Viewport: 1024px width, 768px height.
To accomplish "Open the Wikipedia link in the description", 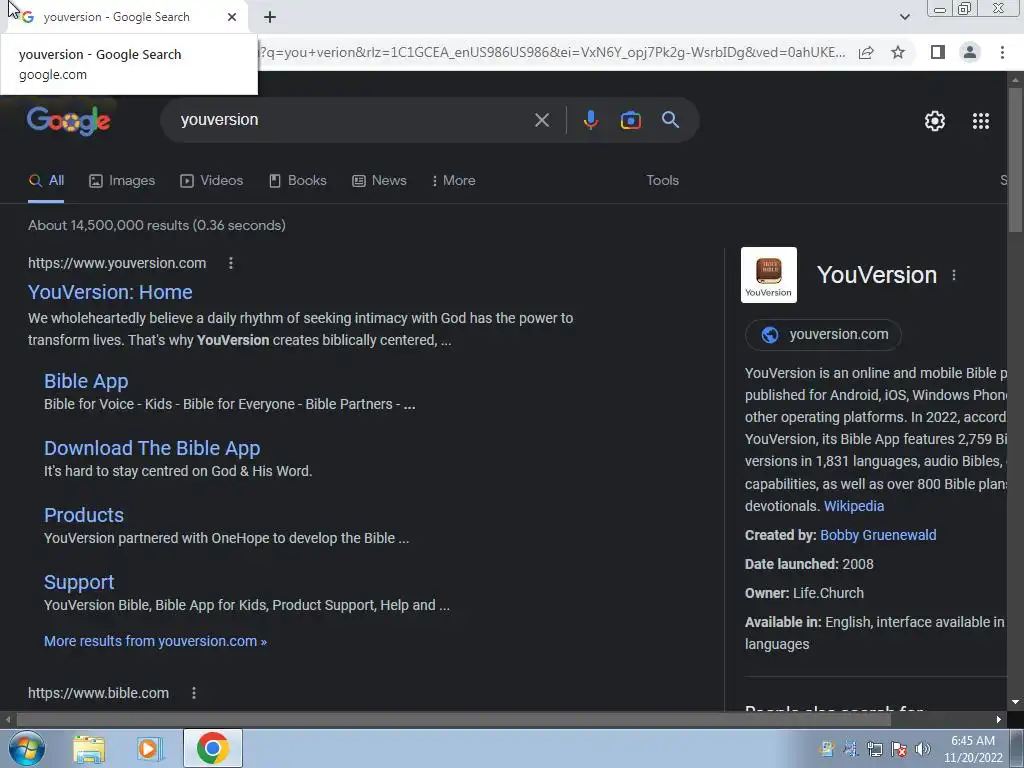I will (x=854, y=506).
